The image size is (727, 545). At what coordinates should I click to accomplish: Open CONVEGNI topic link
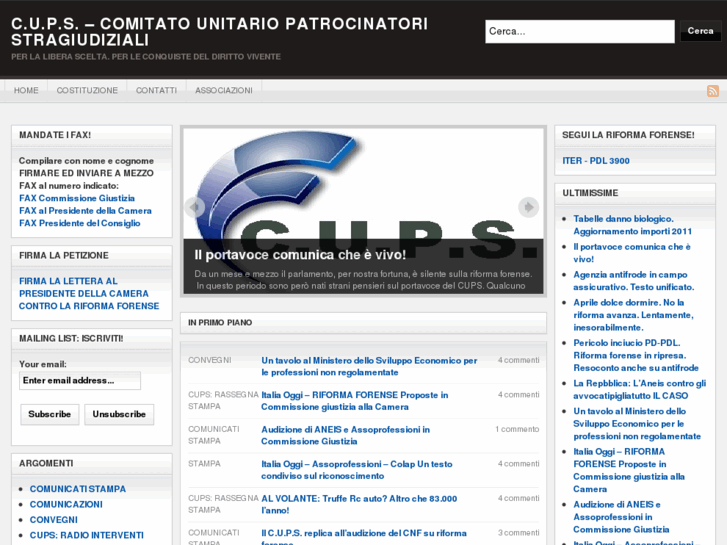(54, 520)
